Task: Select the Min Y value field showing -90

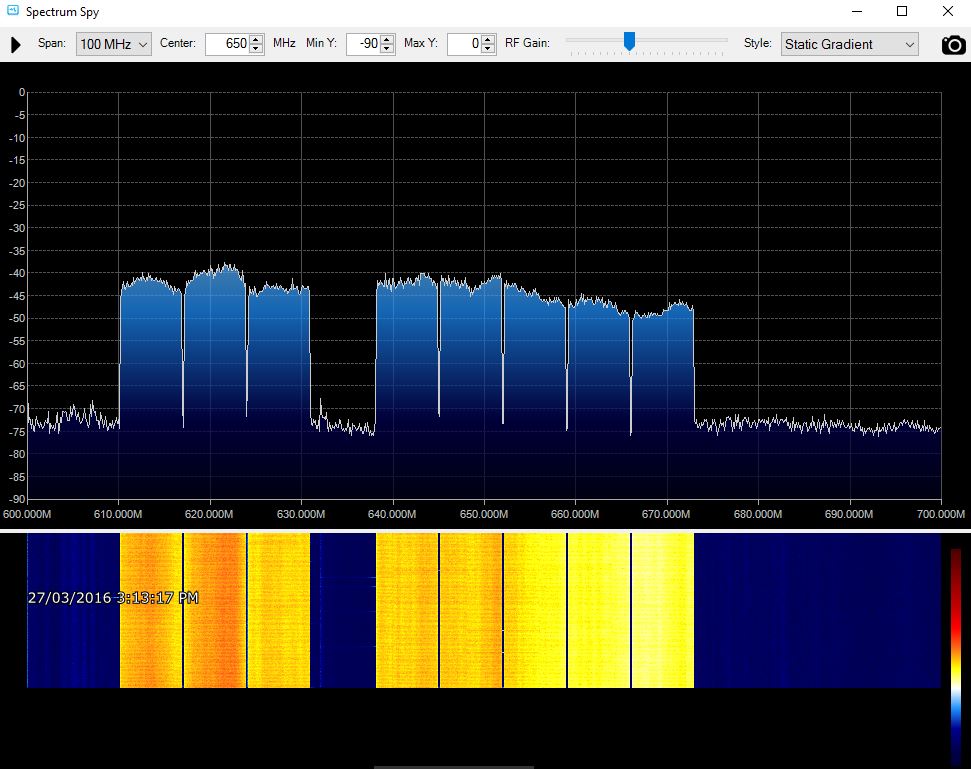Action: (x=365, y=44)
